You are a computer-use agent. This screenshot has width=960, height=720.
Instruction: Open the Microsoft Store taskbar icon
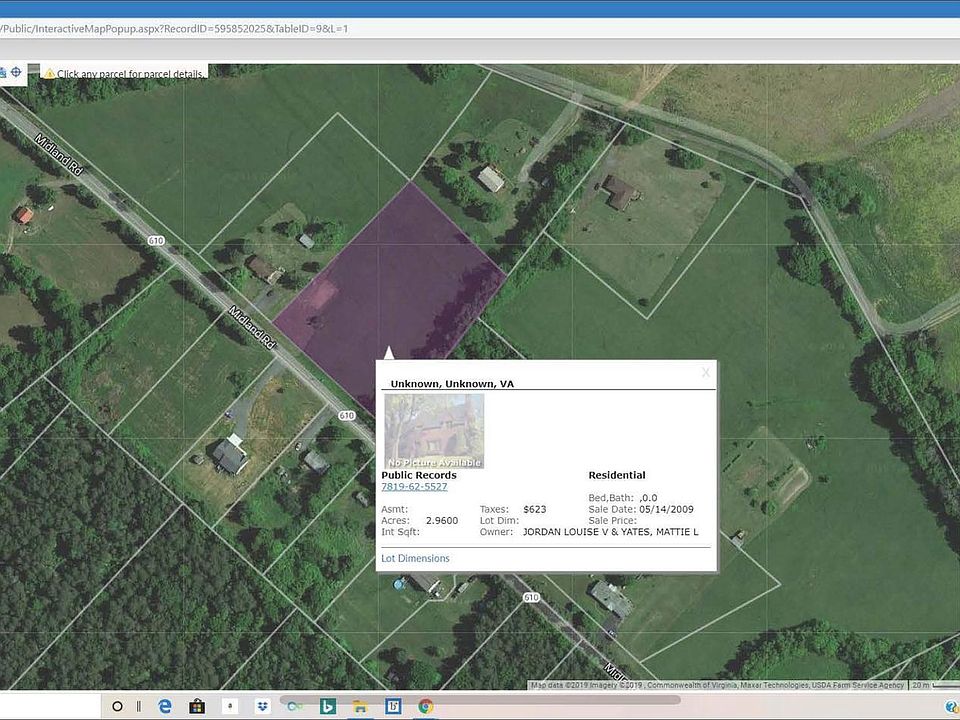tap(197, 707)
